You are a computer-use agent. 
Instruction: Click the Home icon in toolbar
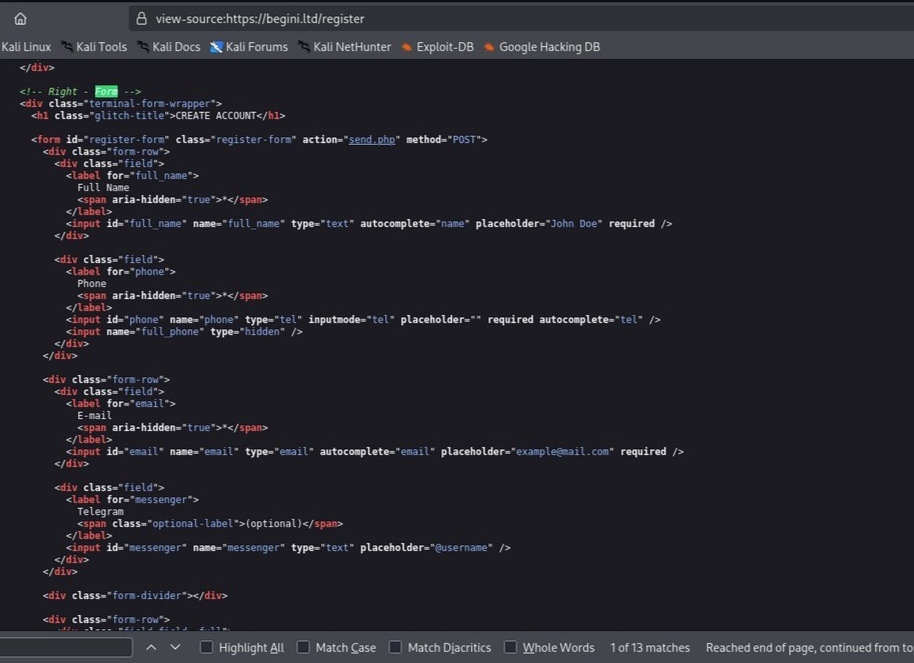click(x=20, y=19)
